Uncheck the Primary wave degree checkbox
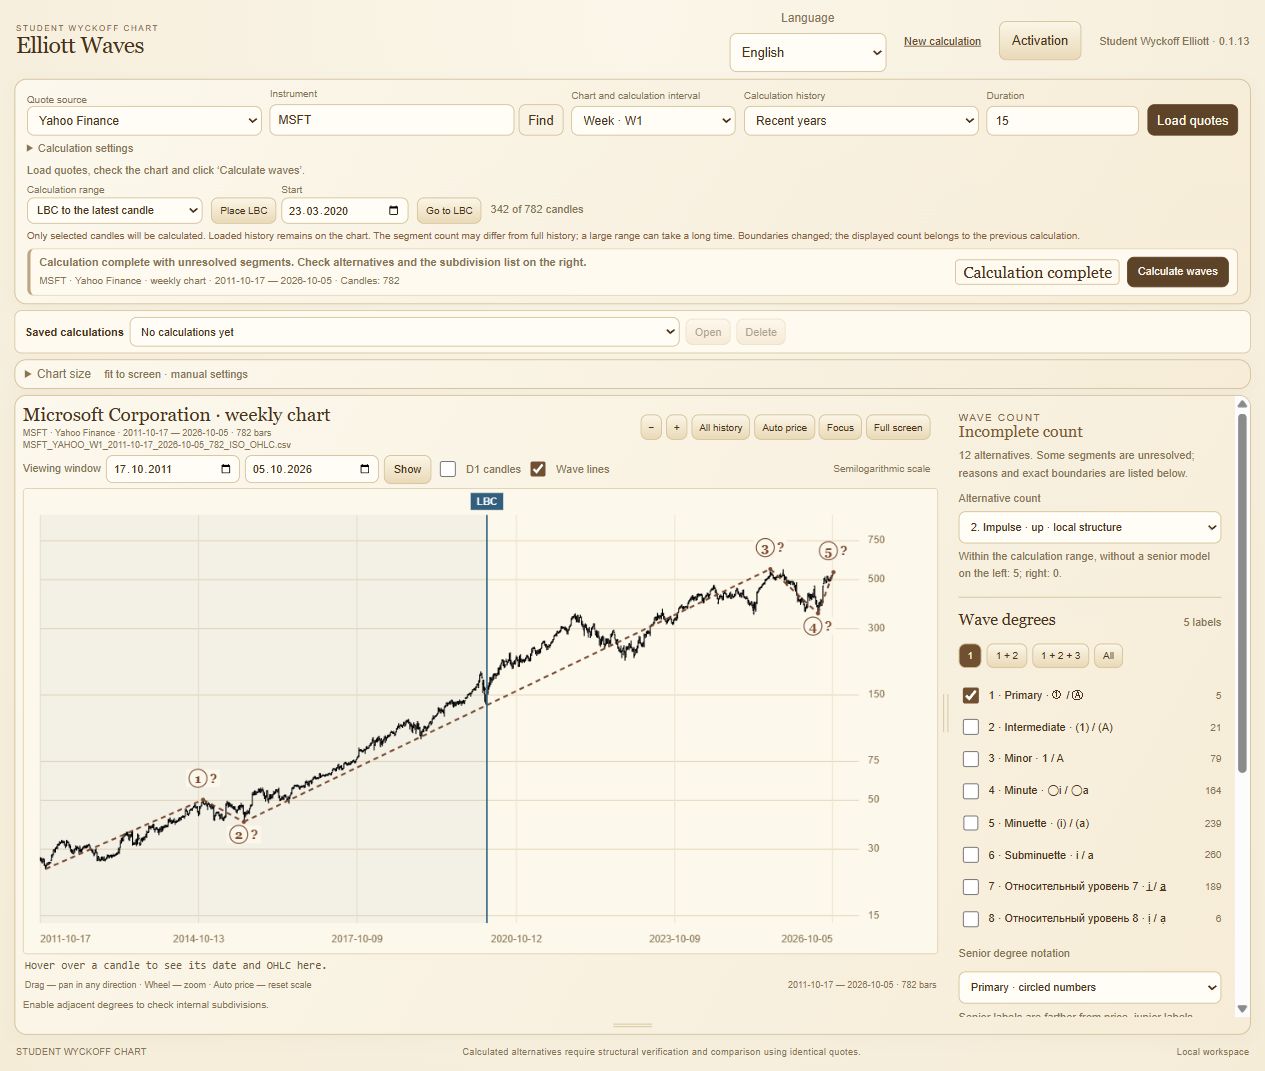 (970, 695)
